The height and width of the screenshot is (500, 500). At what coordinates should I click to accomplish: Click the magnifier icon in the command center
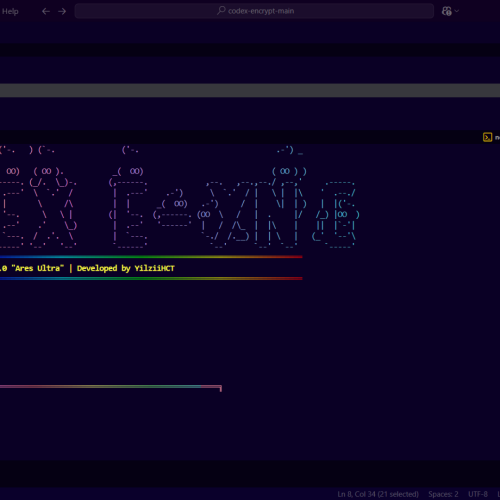pyautogui.click(x=221, y=11)
